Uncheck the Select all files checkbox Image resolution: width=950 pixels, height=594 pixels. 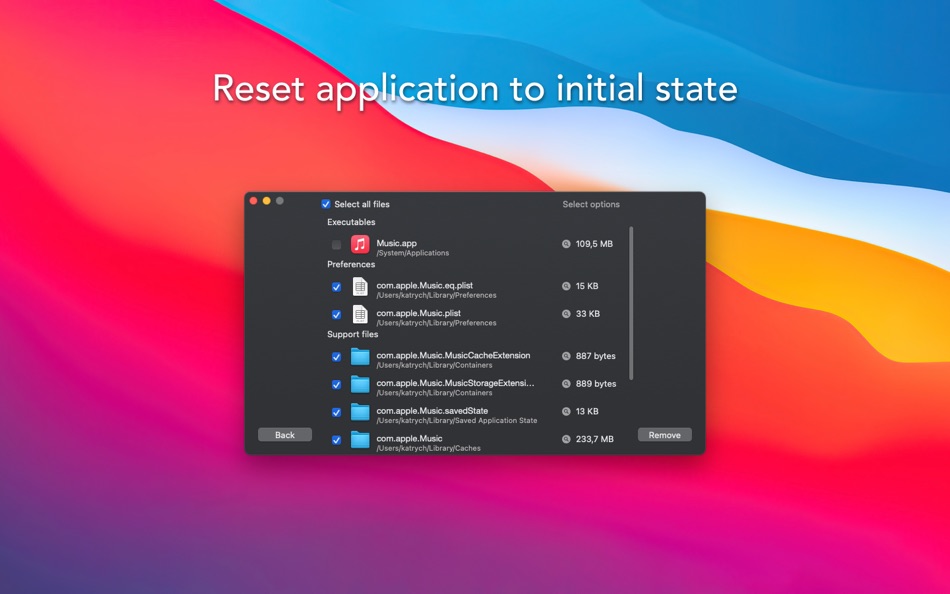(325, 204)
